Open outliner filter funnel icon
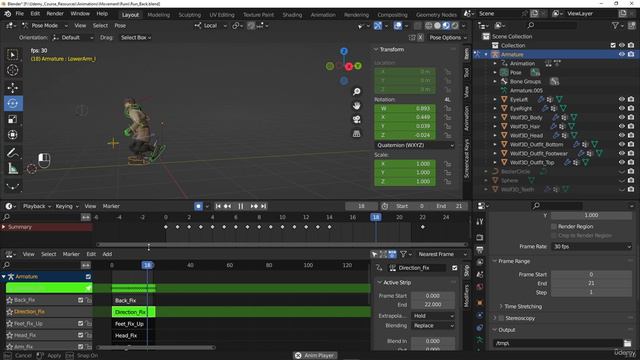Viewport: 640px width, 360px height. (x=615, y=25)
